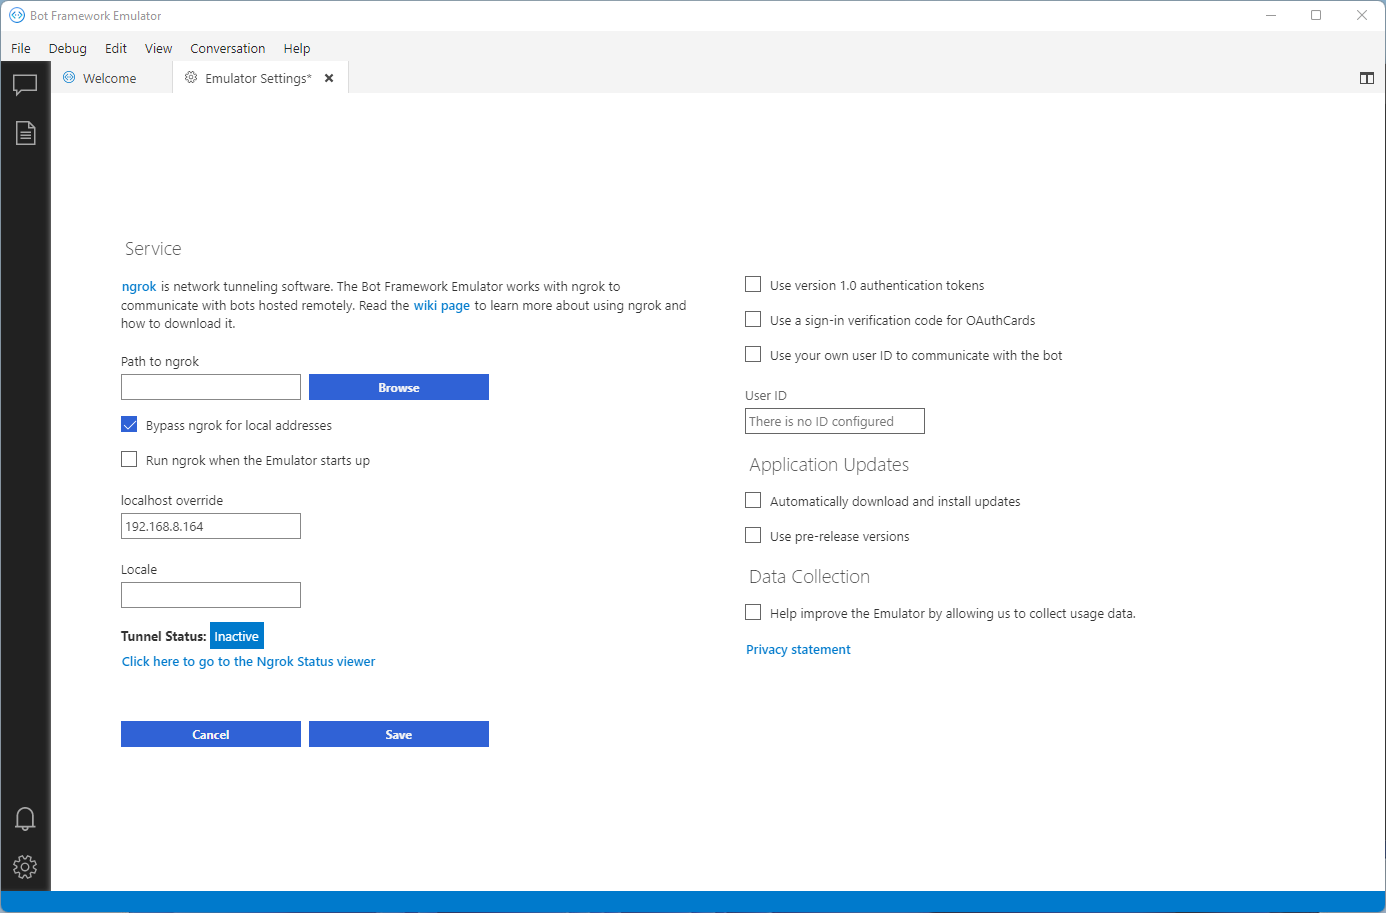Click the Emulator Settings tab gear icon
The height and width of the screenshot is (913, 1386).
point(191,77)
